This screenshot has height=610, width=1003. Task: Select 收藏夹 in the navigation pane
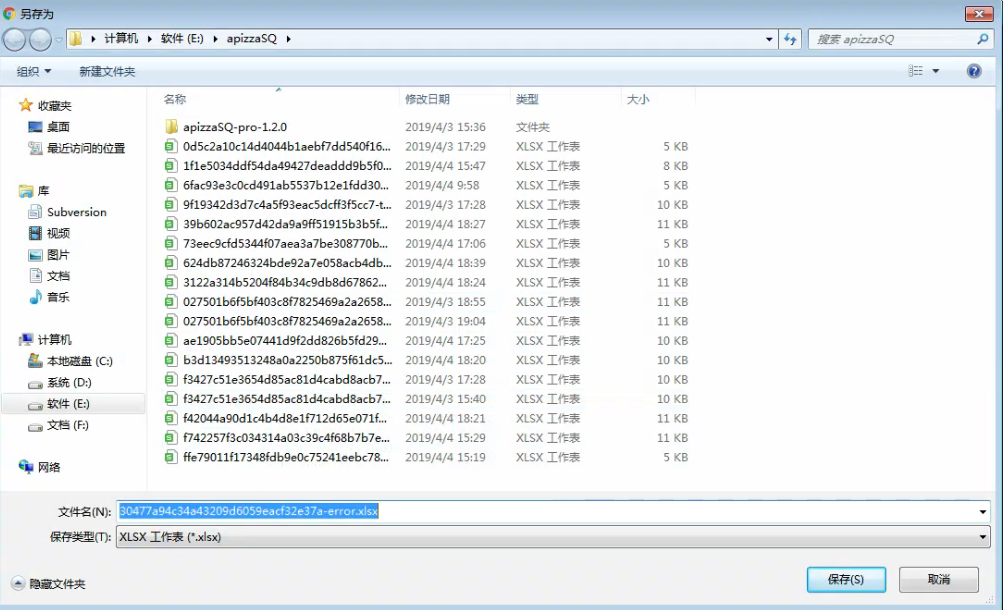[46, 106]
